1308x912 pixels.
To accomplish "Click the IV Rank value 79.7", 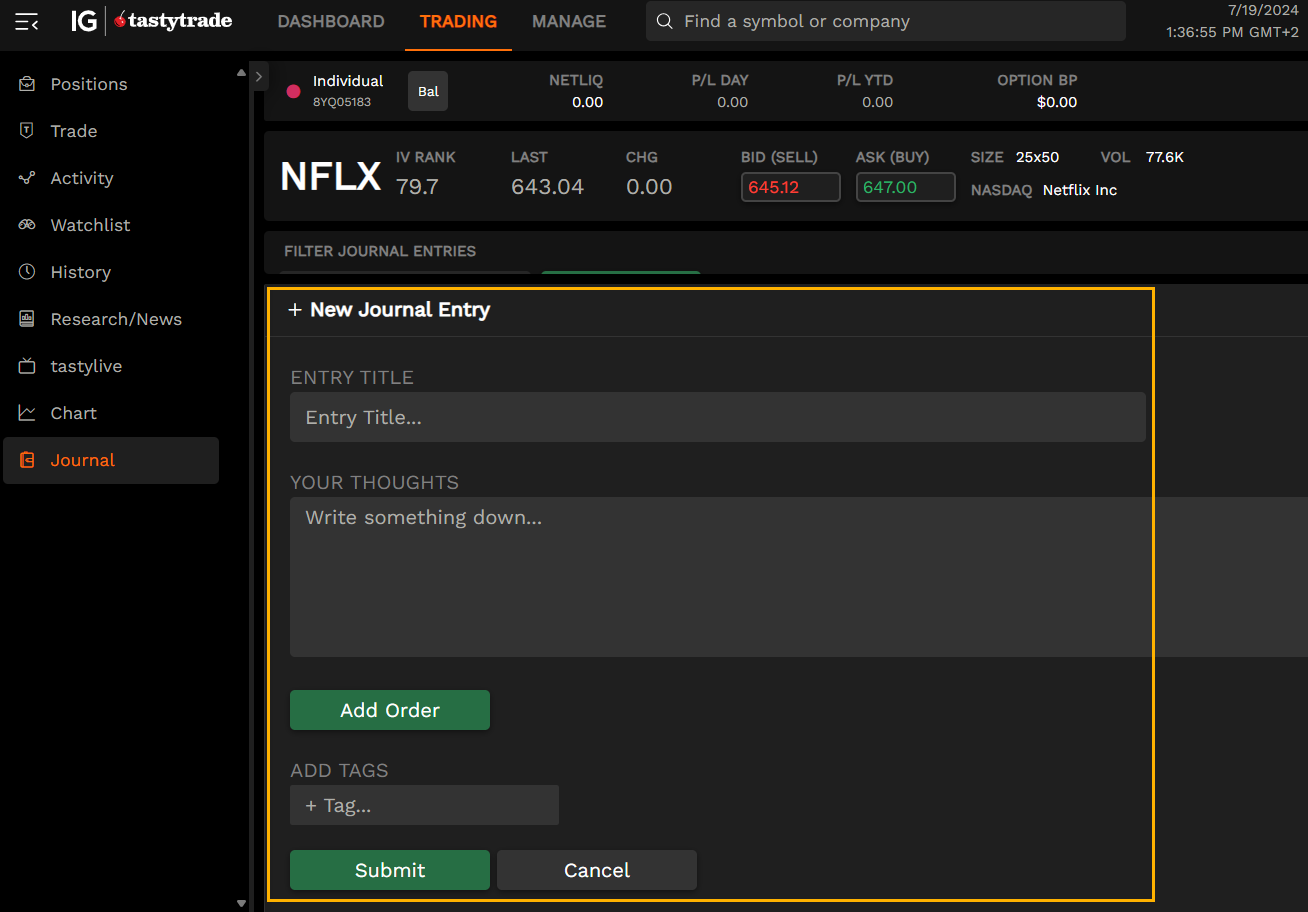I will [x=417, y=187].
